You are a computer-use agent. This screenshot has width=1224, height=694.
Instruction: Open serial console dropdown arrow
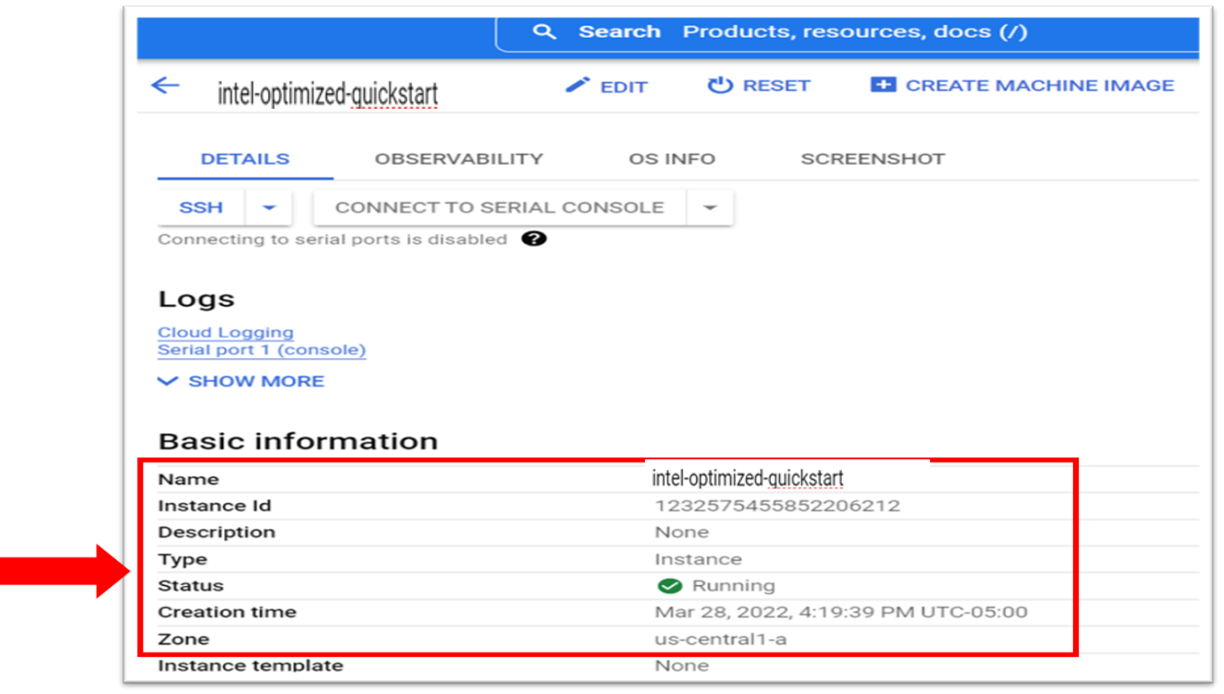coord(710,208)
